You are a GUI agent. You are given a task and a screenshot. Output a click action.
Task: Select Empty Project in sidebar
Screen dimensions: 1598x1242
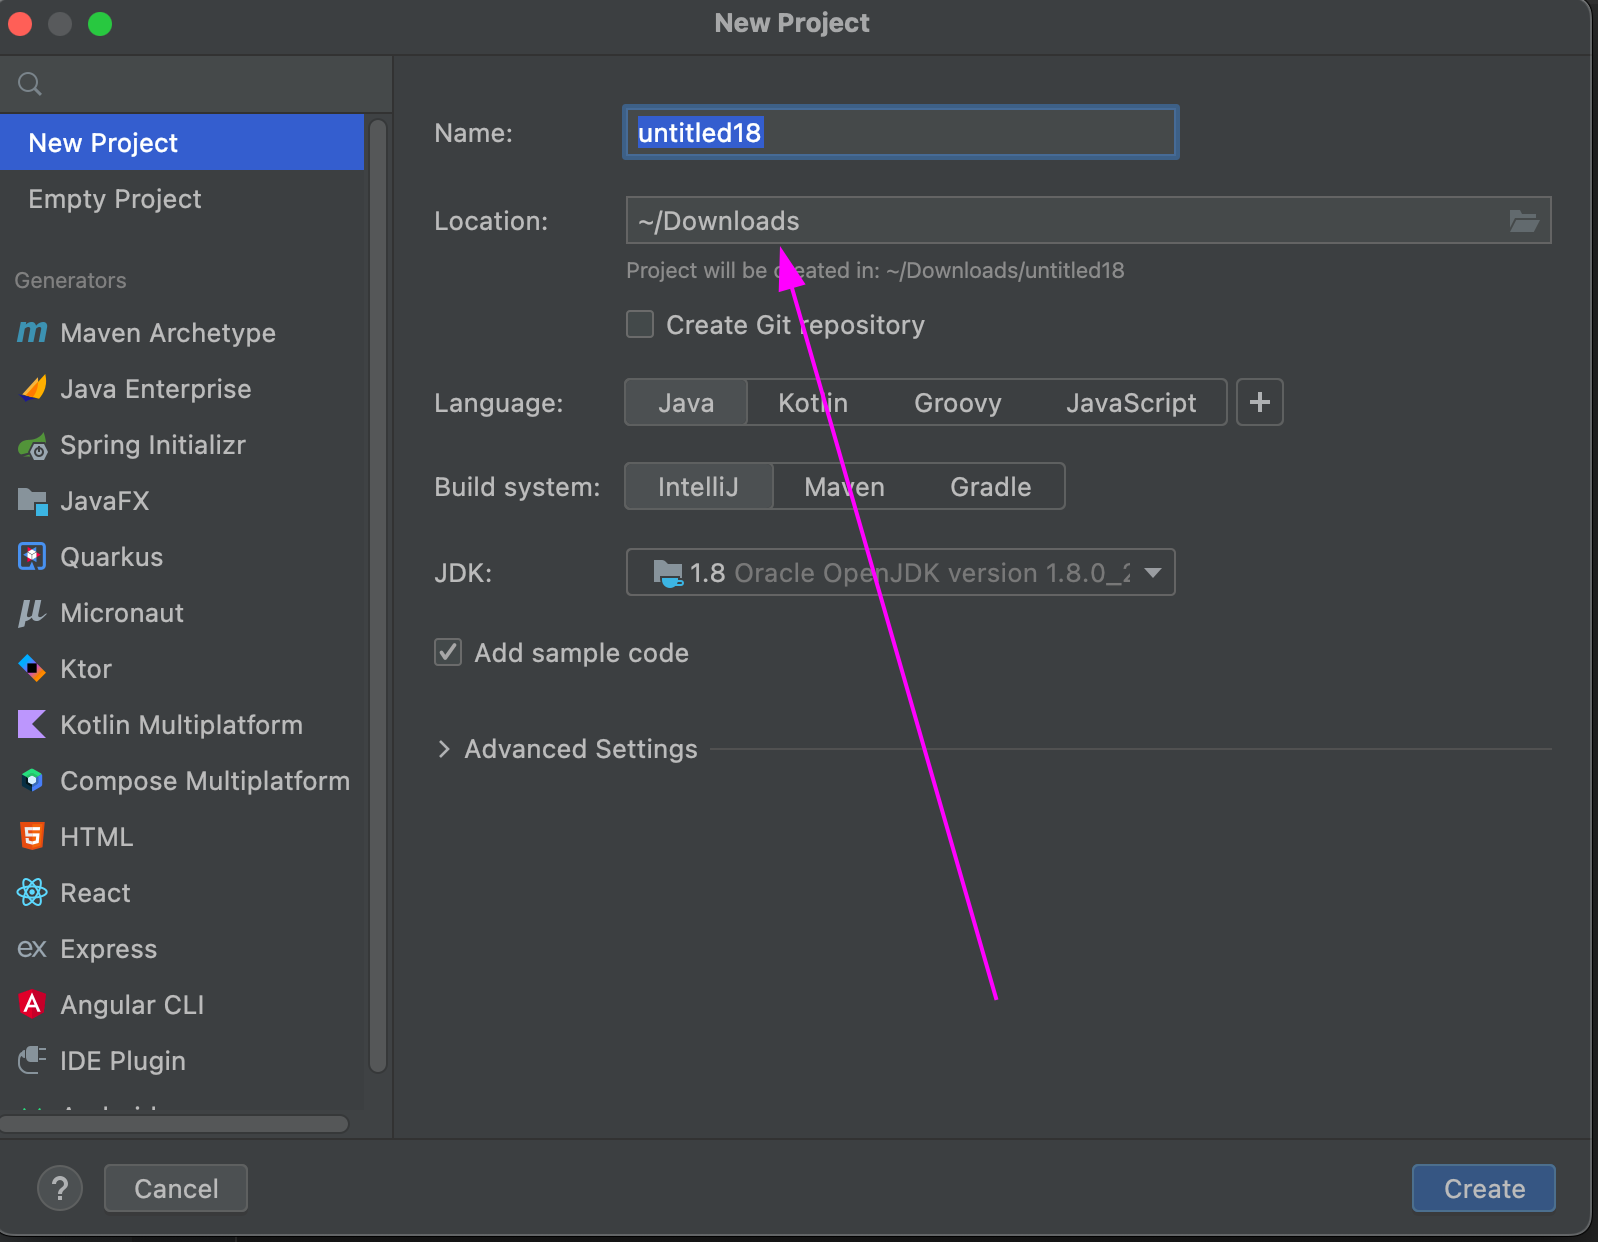182,198
